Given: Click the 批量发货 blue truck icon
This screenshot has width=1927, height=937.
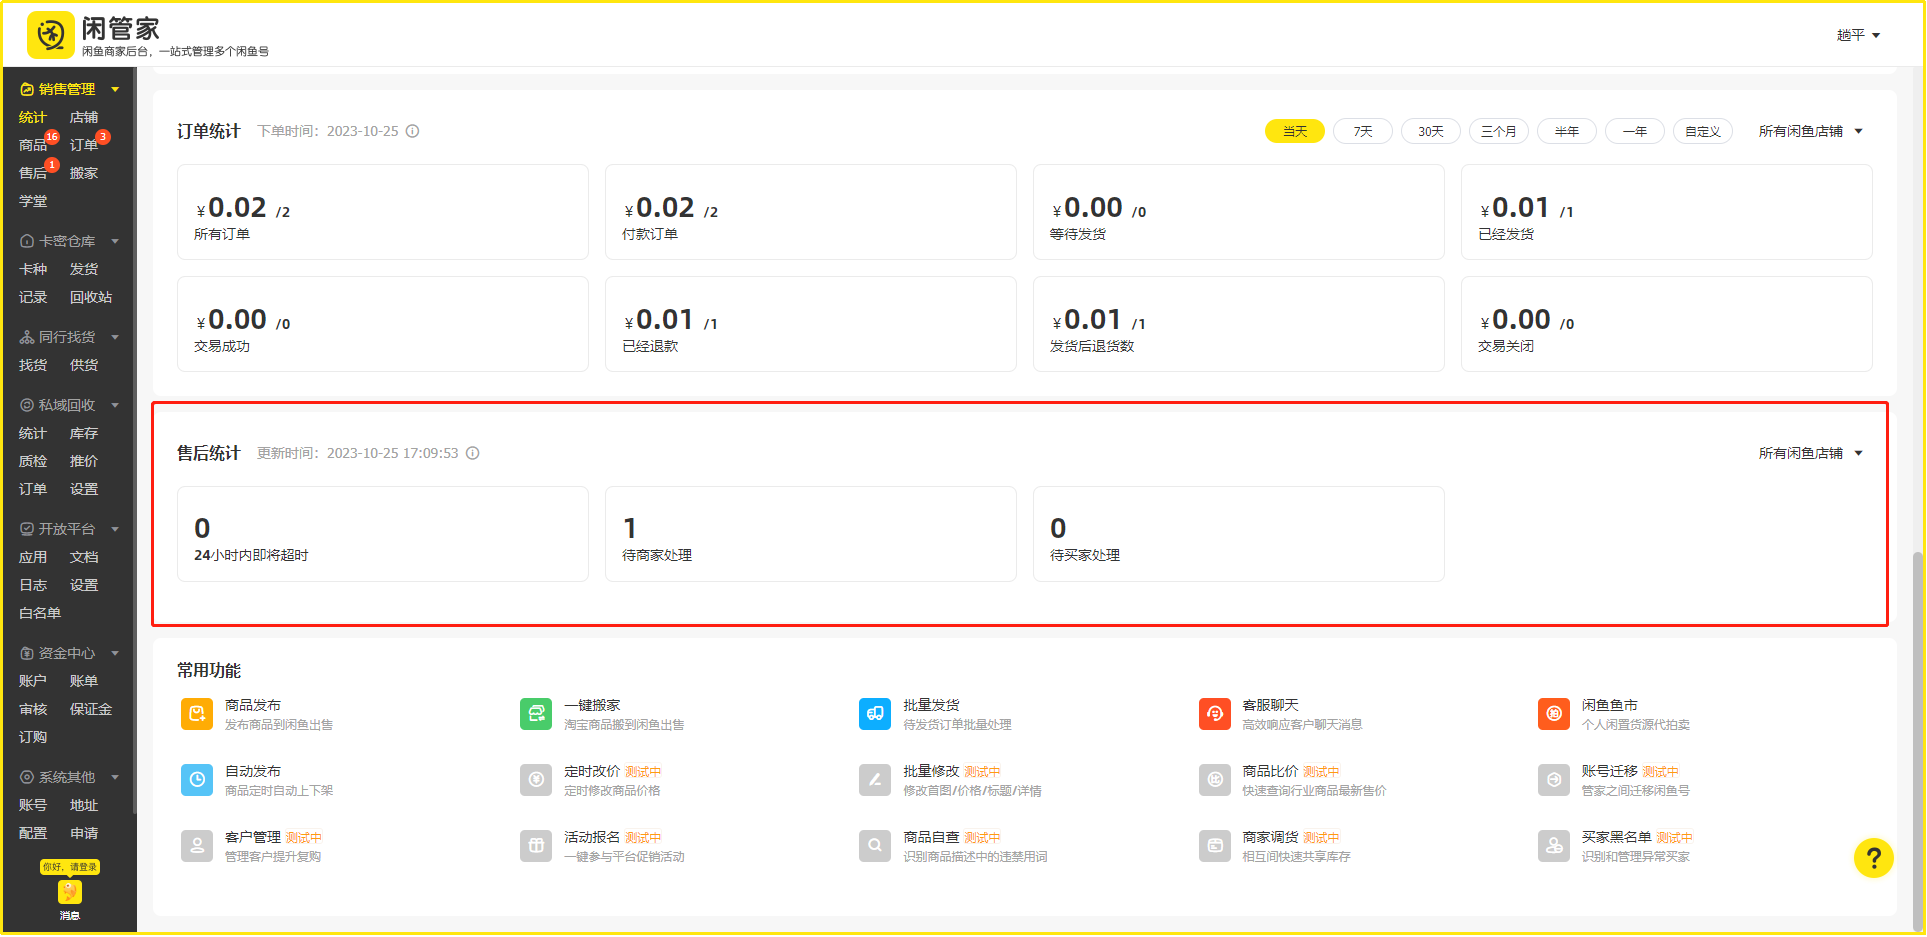Looking at the screenshot, I should coord(875,714).
